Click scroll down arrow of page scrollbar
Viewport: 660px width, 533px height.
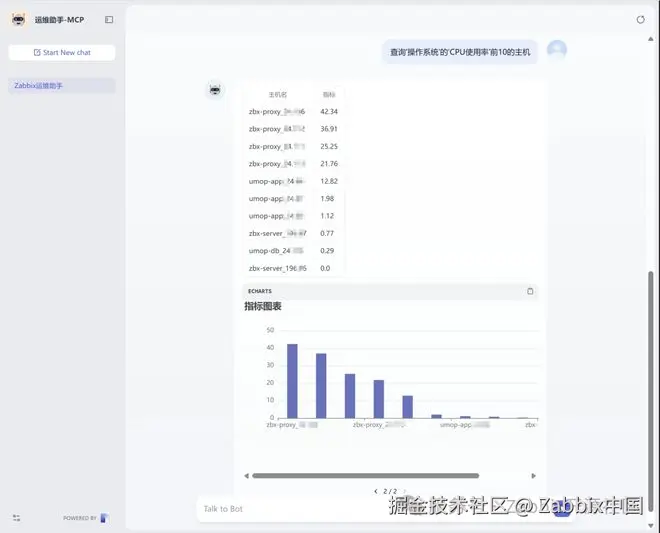point(651,525)
